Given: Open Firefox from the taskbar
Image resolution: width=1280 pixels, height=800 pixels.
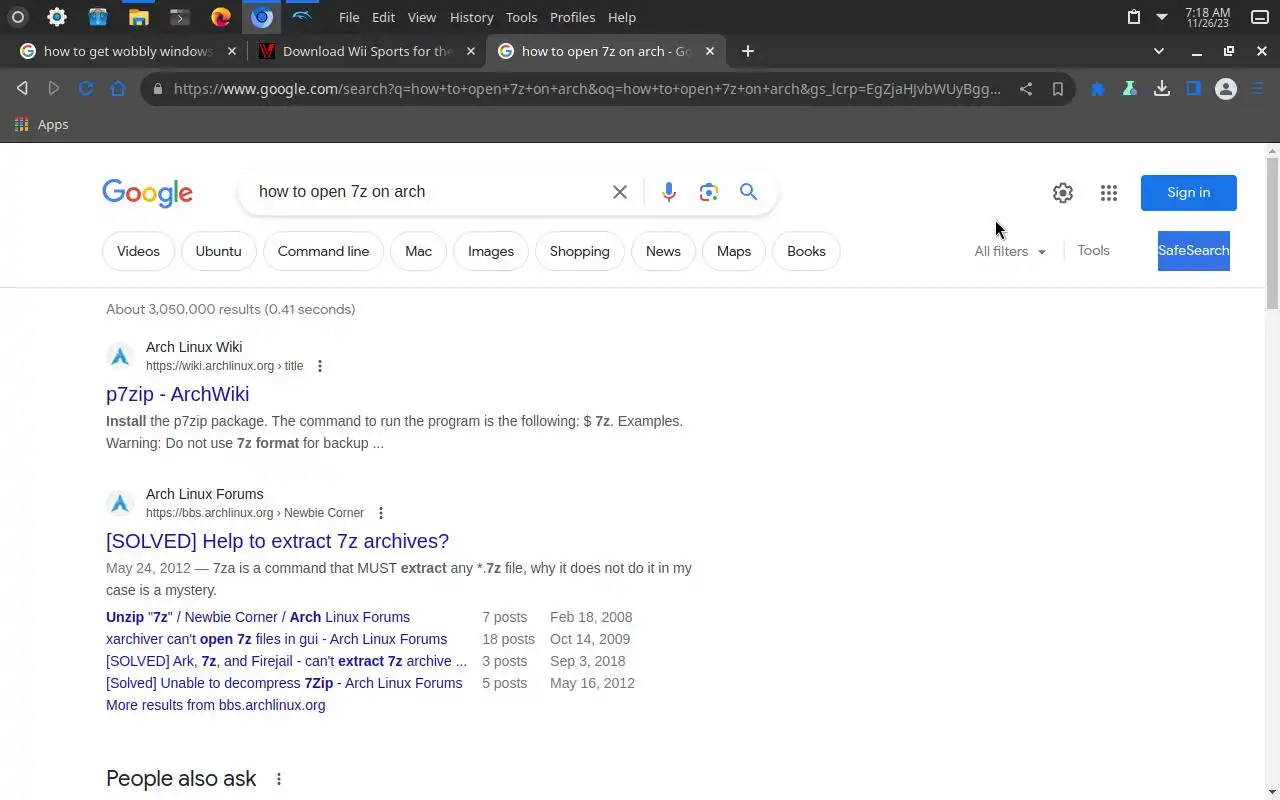Looking at the screenshot, I should coord(221,17).
